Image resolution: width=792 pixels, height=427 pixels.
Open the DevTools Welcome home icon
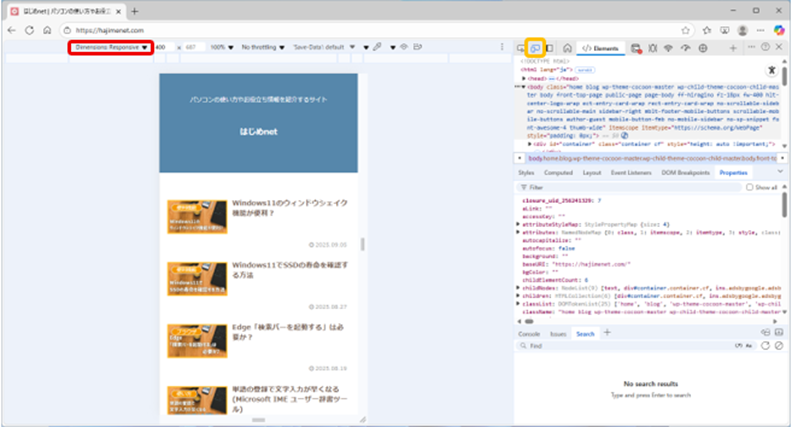point(567,48)
